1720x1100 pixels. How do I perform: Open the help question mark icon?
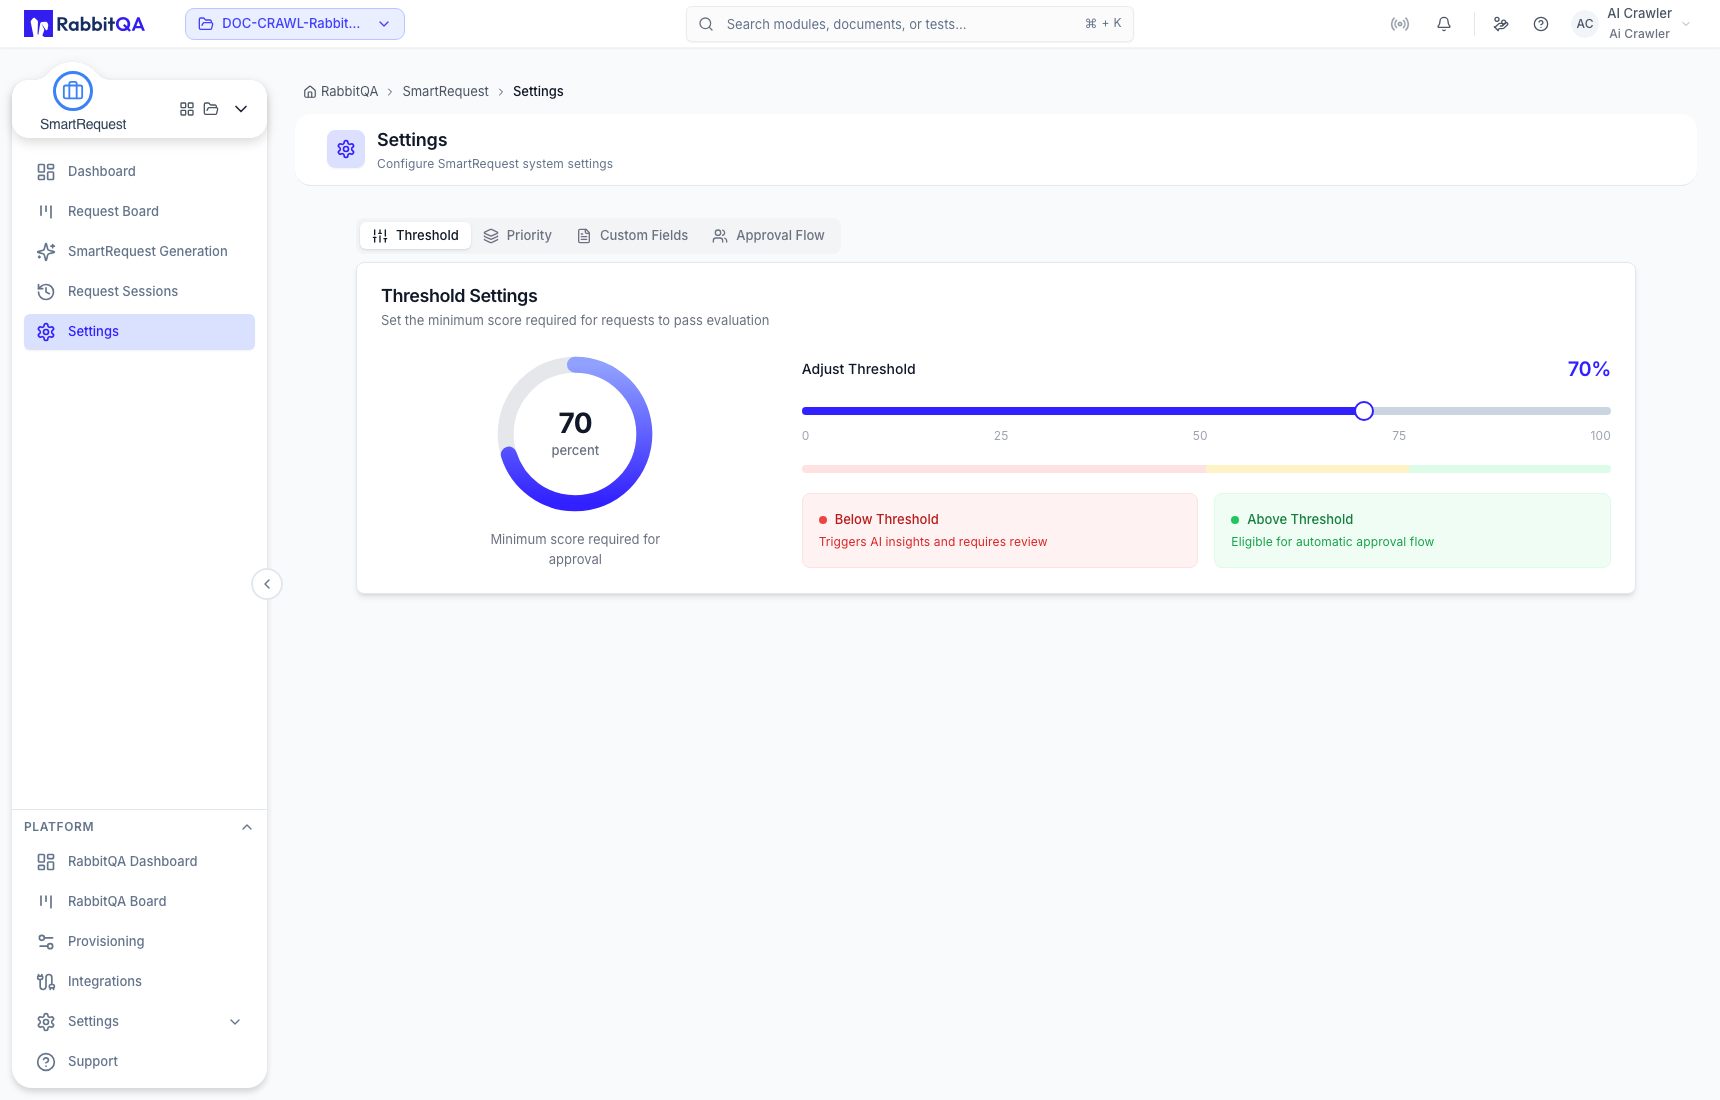point(1541,24)
